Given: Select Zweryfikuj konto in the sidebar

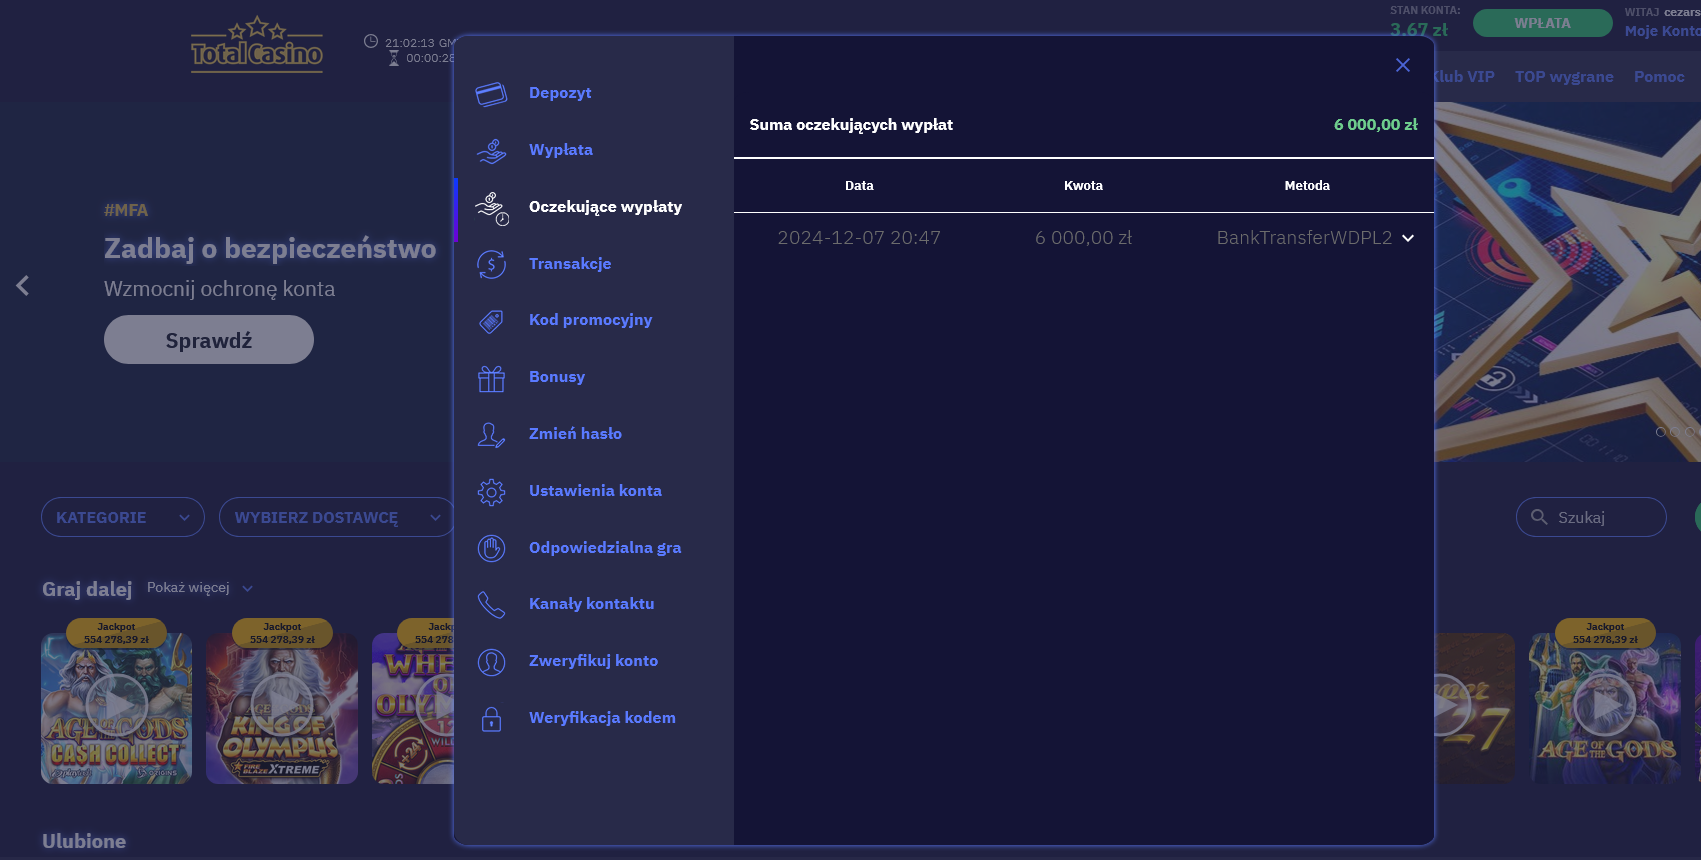Looking at the screenshot, I should (593, 661).
